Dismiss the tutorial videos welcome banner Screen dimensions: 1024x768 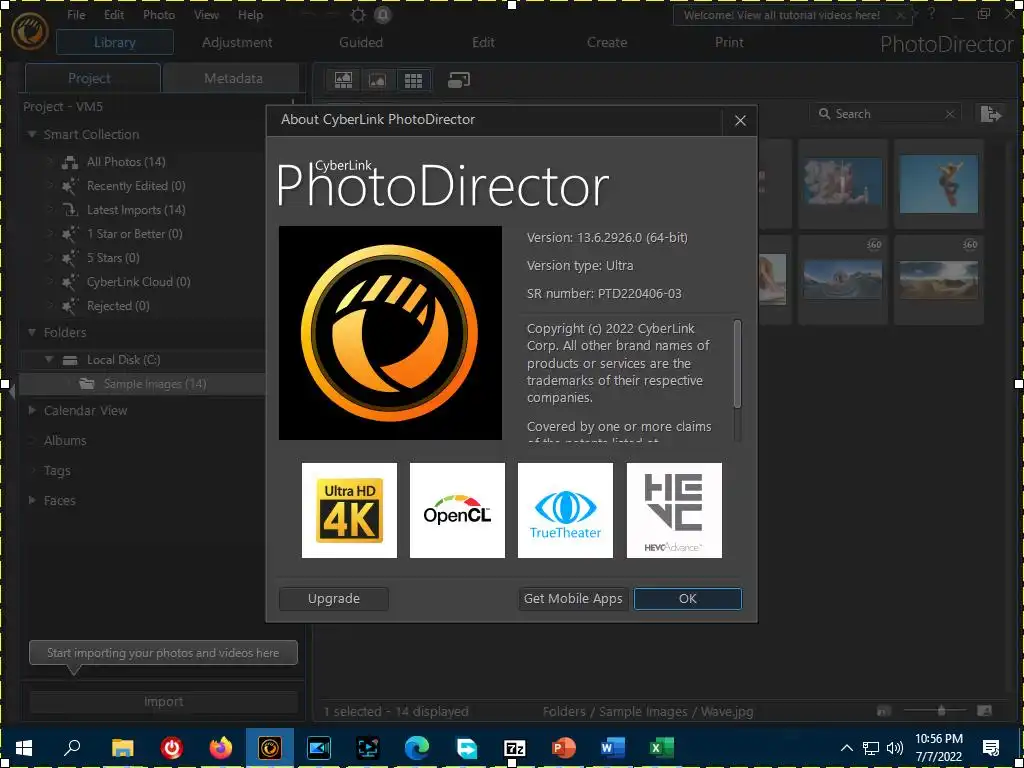[901, 15]
